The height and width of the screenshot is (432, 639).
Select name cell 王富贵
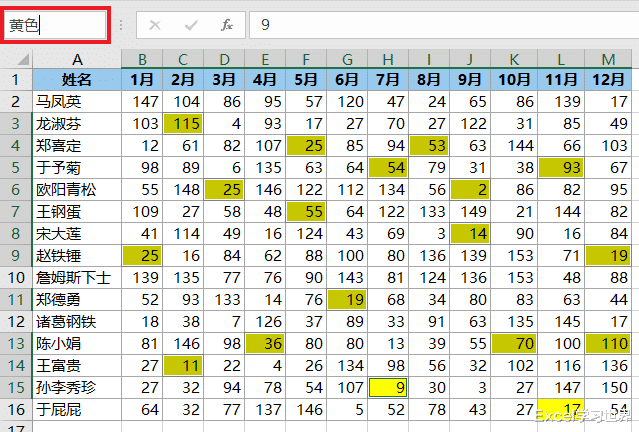(77, 366)
